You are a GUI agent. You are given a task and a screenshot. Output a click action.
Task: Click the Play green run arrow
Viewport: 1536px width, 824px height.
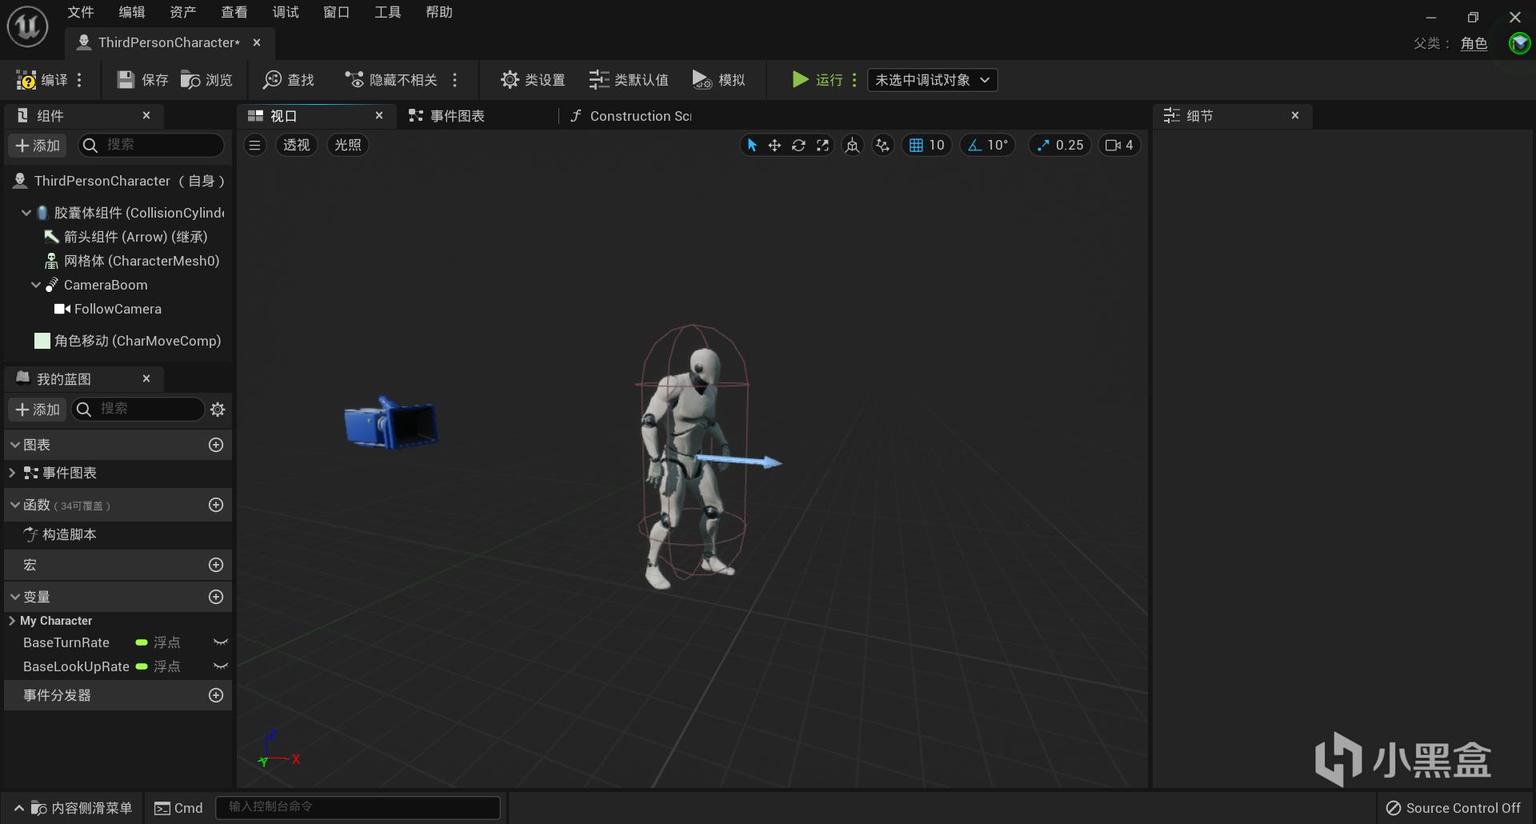tap(800, 79)
